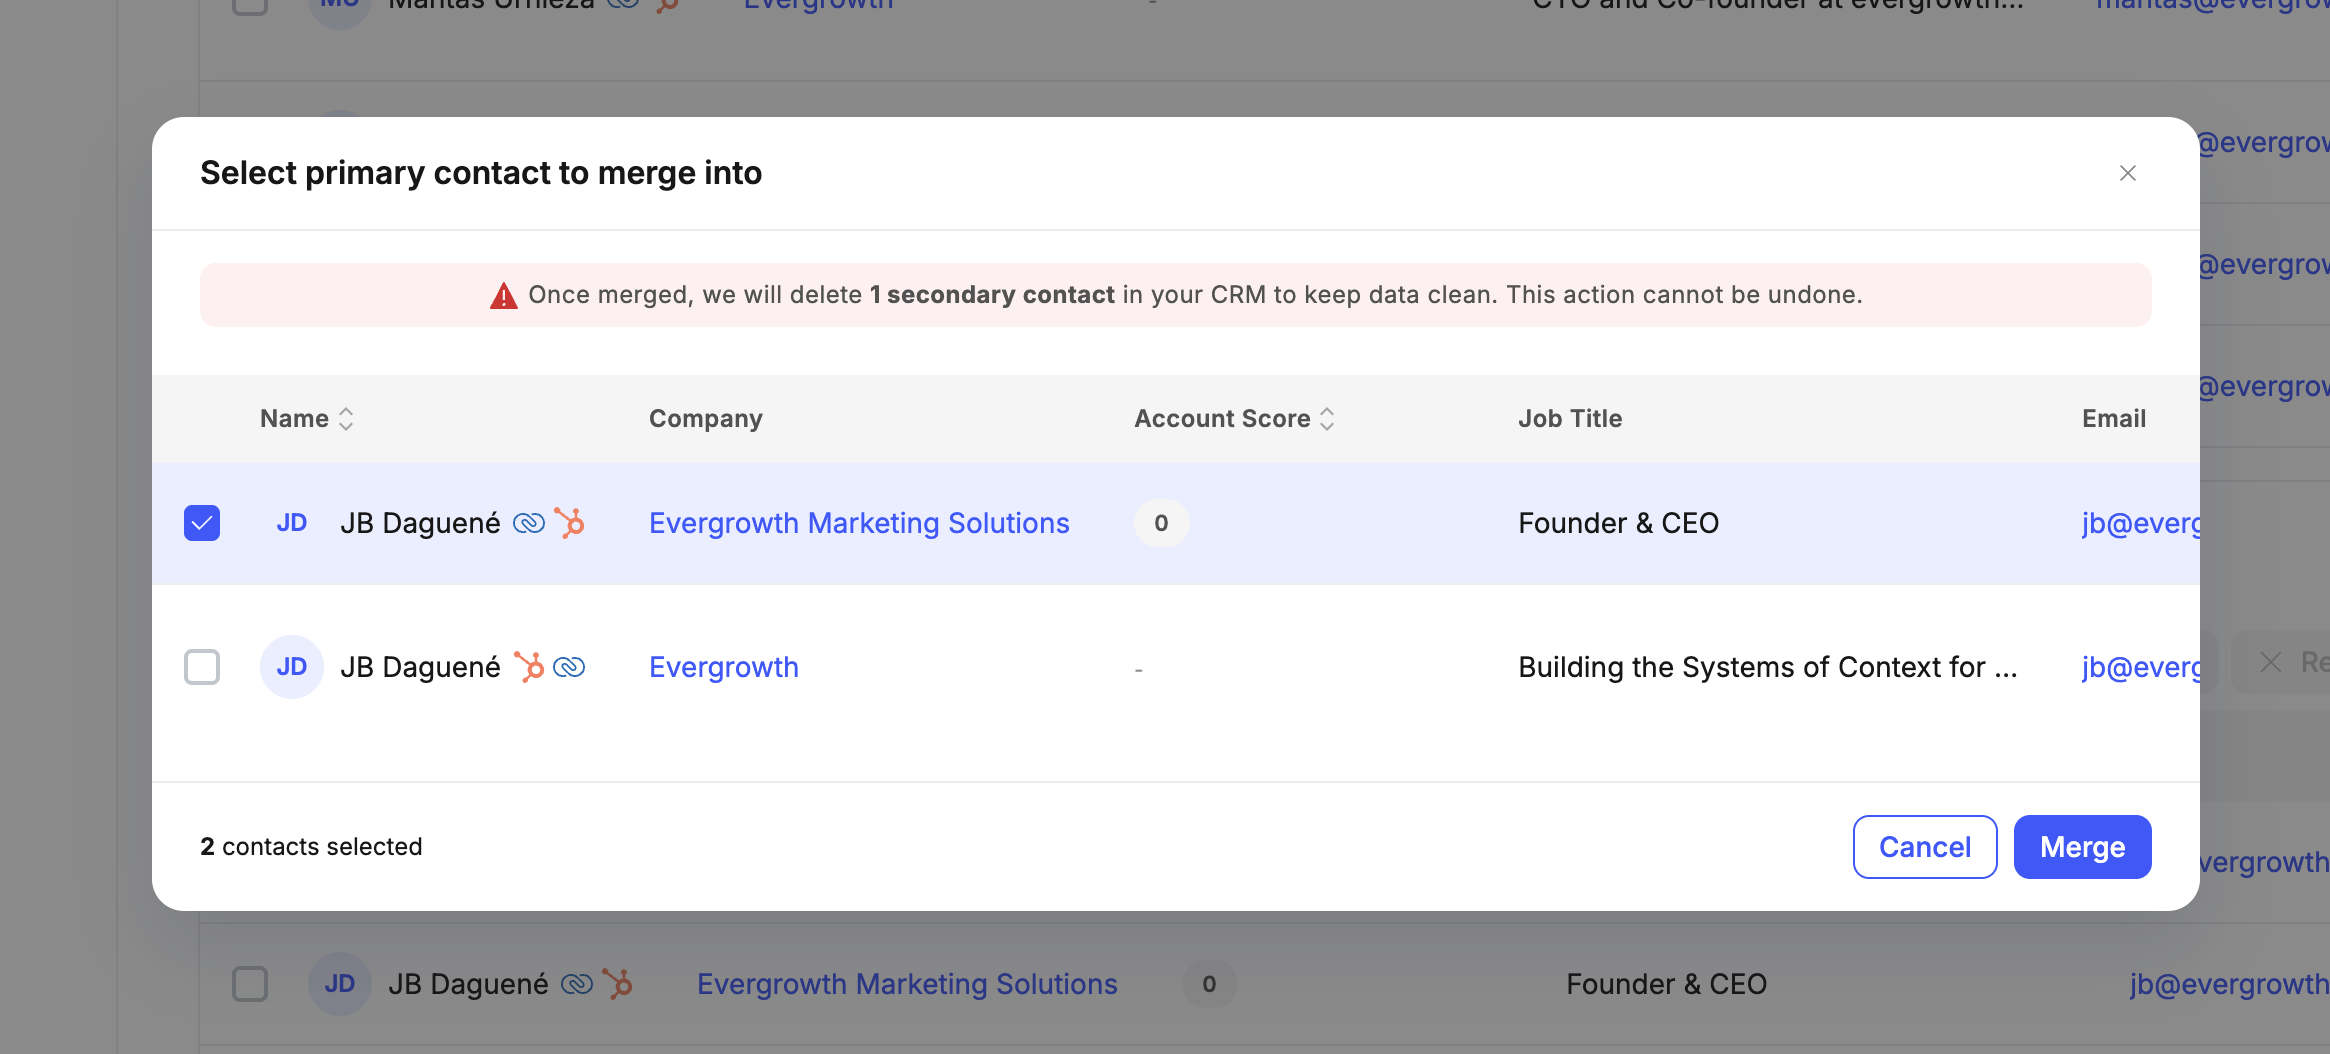Click the link icon next to primary JB Daguené
Viewport: 2330px width, 1054px height.
tap(527, 522)
